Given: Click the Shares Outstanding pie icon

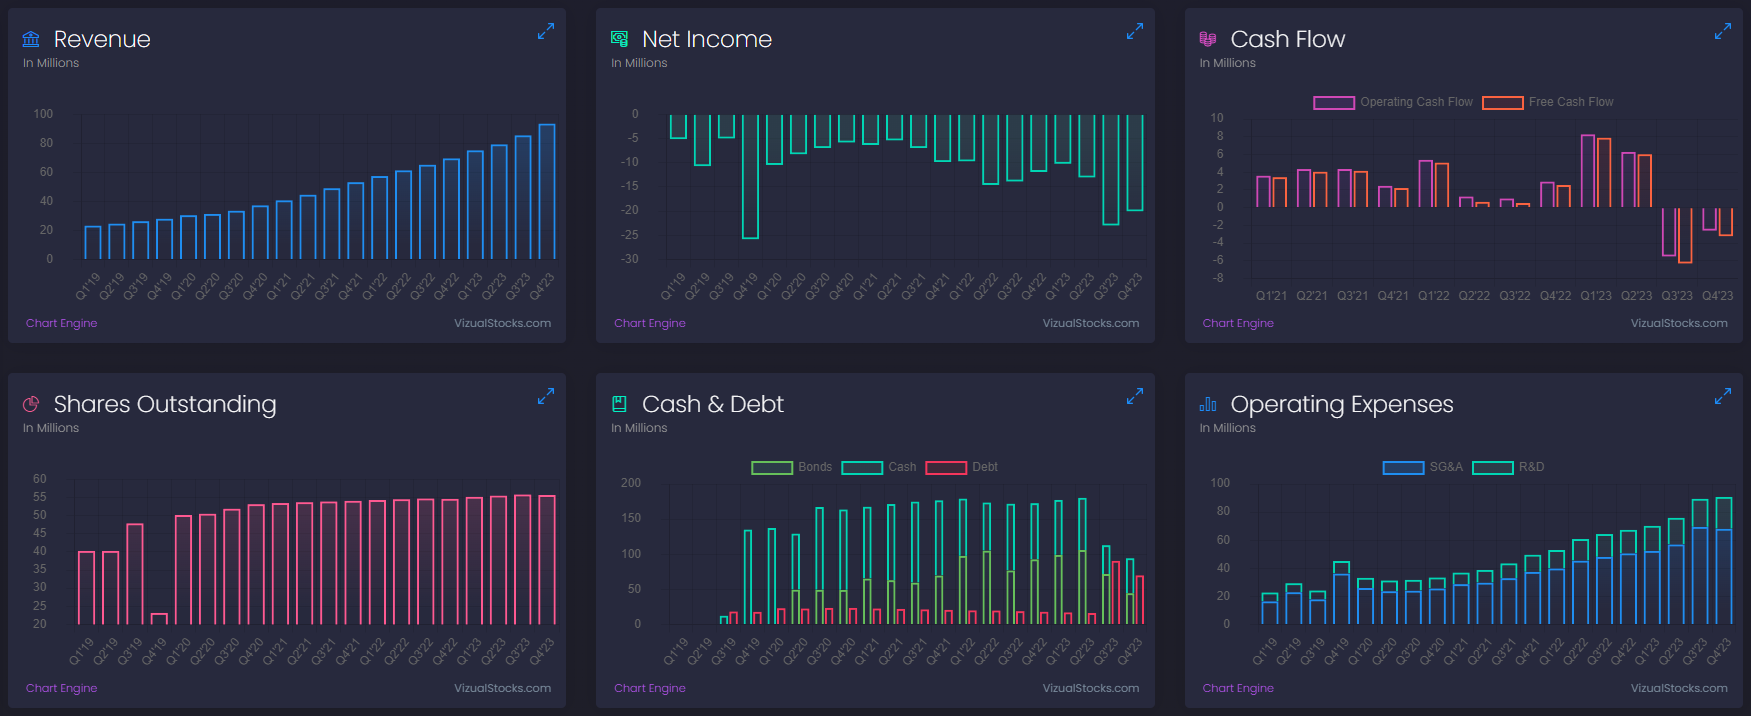Looking at the screenshot, I should point(31,404).
